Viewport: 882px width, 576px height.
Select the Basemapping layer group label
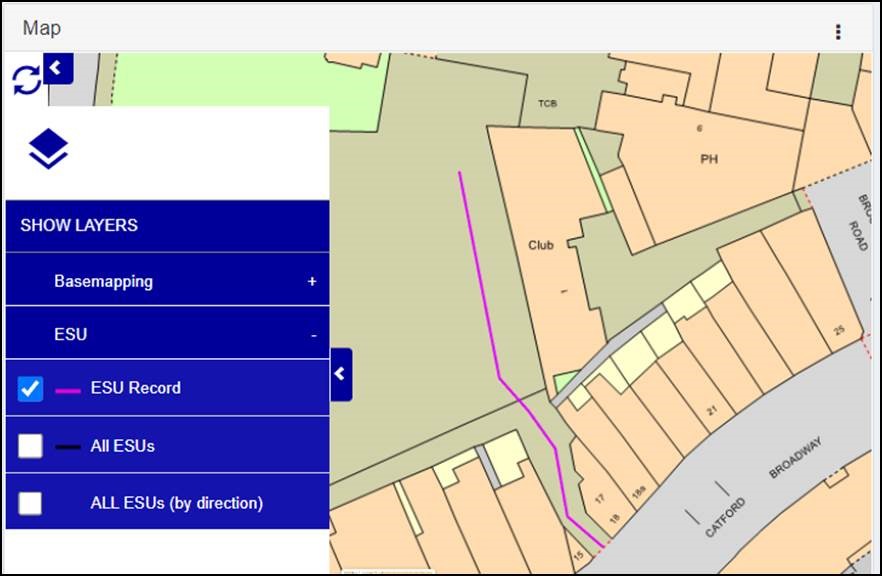(x=104, y=281)
